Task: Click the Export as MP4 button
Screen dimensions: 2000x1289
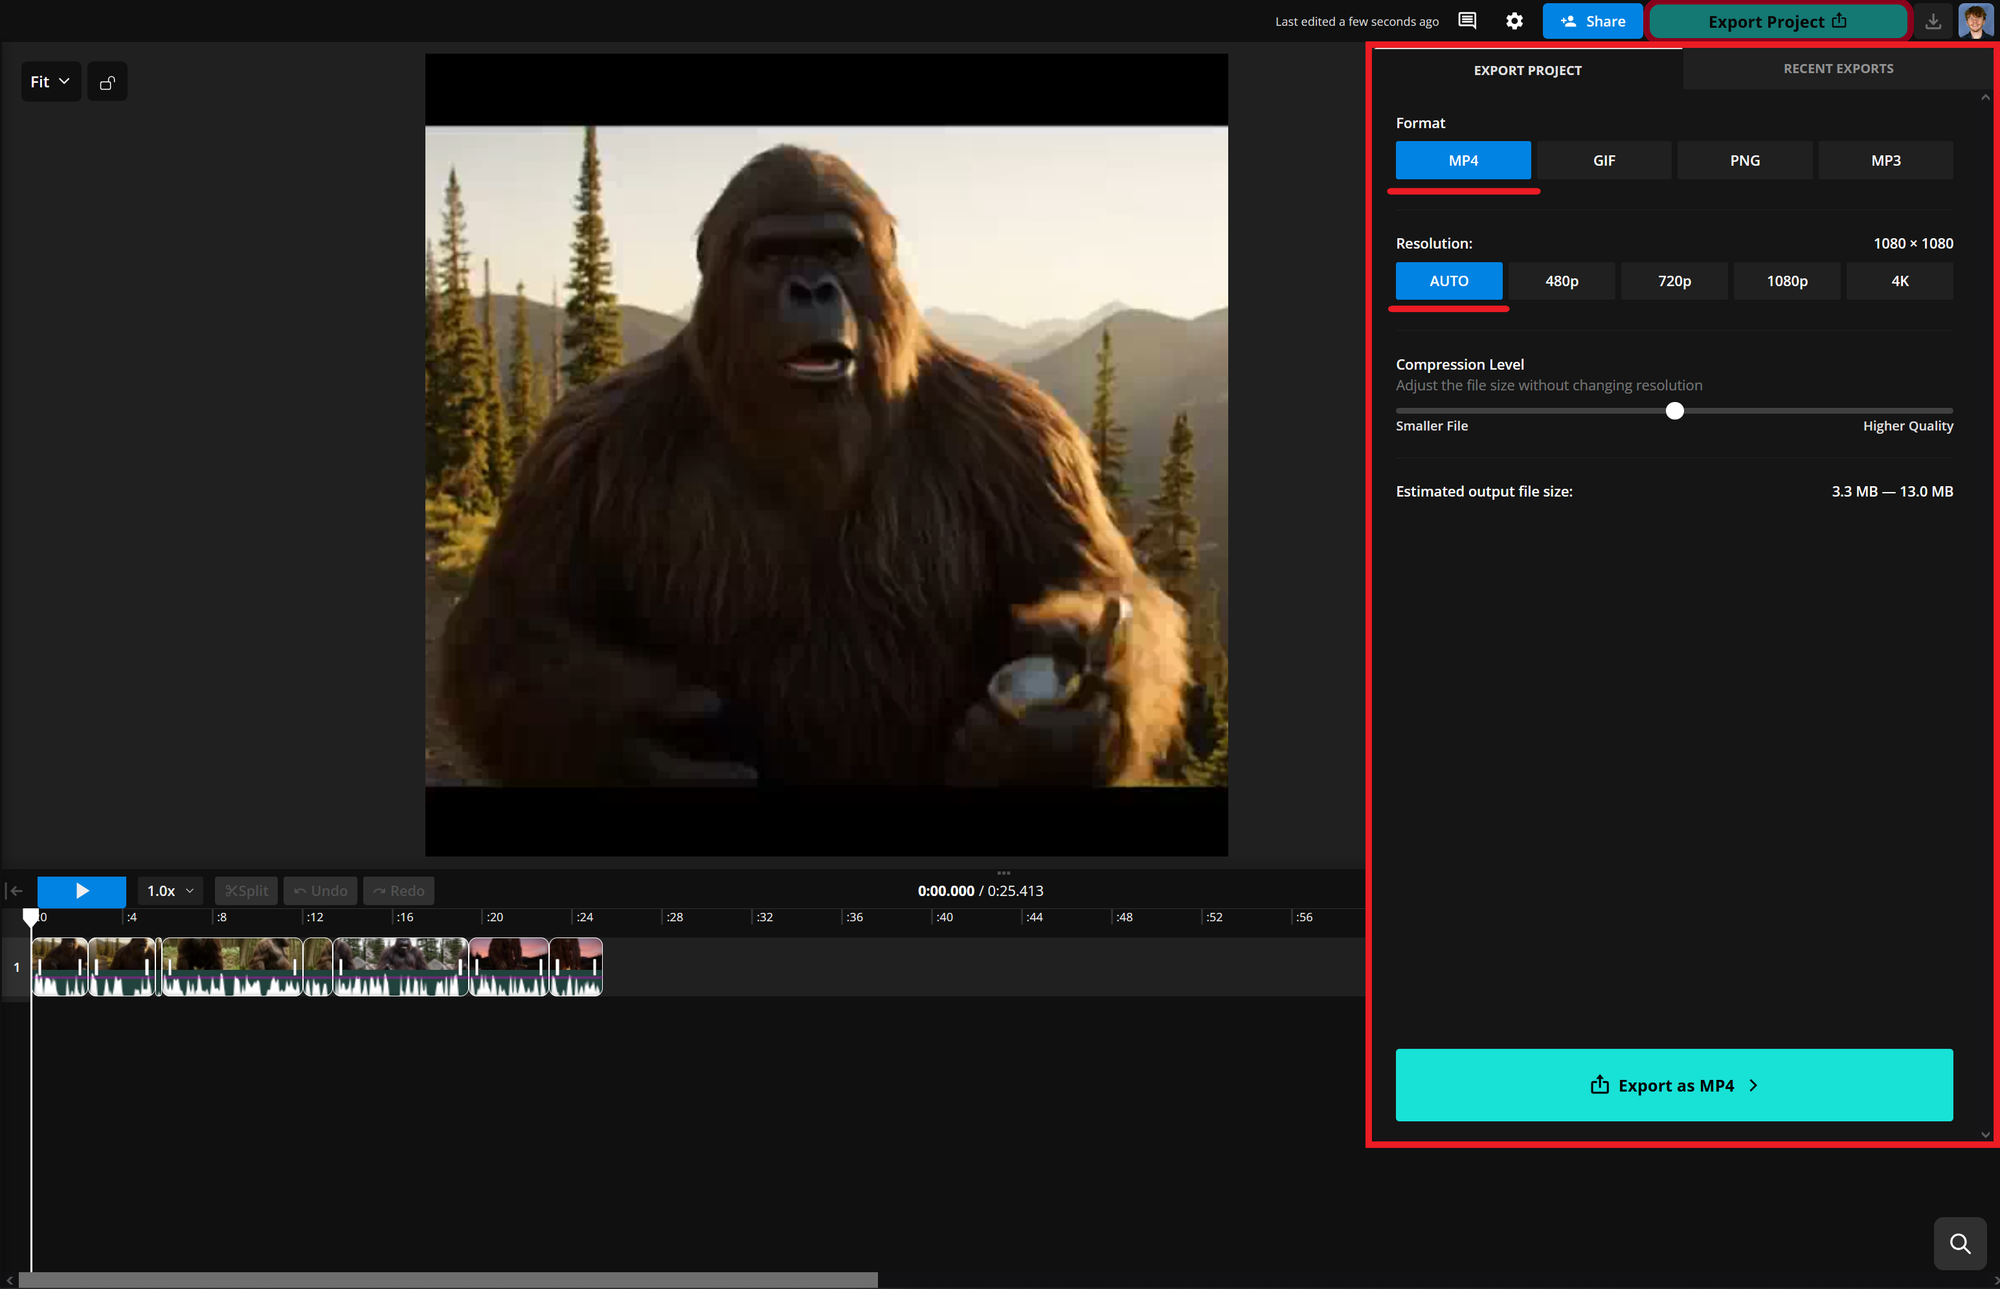Action: click(1673, 1085)
